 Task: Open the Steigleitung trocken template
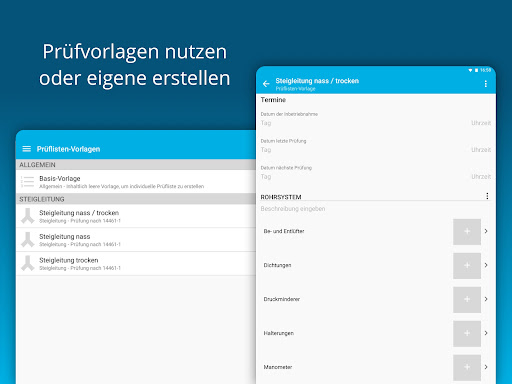(x=136, y=263)
